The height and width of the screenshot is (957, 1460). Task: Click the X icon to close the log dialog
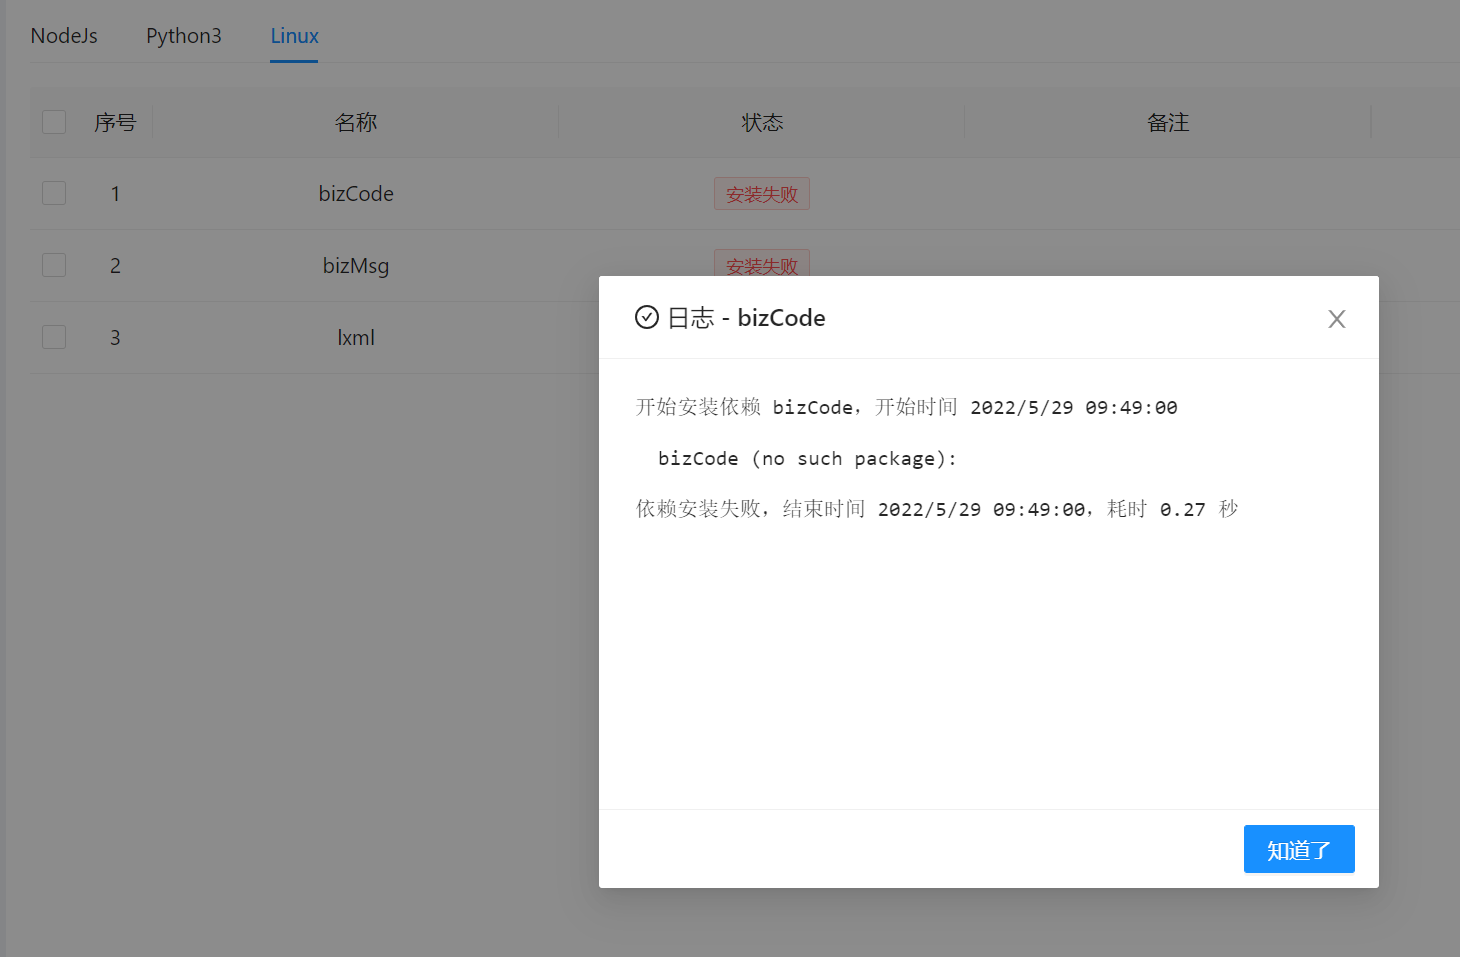1337,318
